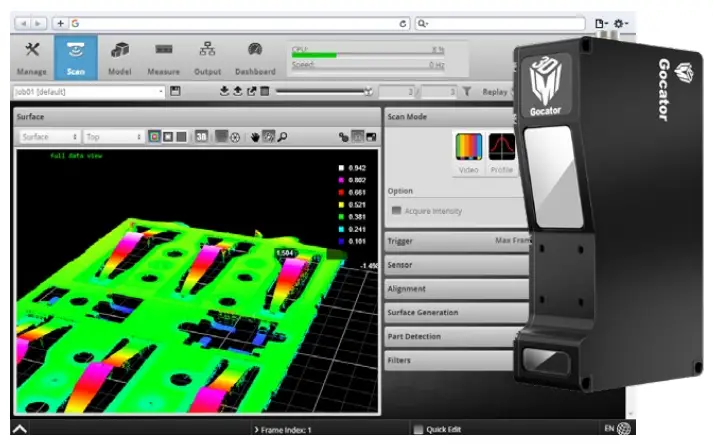The height and width of the screenshot is (445, 713).
Task: Expand the Trigger panel
Action: 456,241
